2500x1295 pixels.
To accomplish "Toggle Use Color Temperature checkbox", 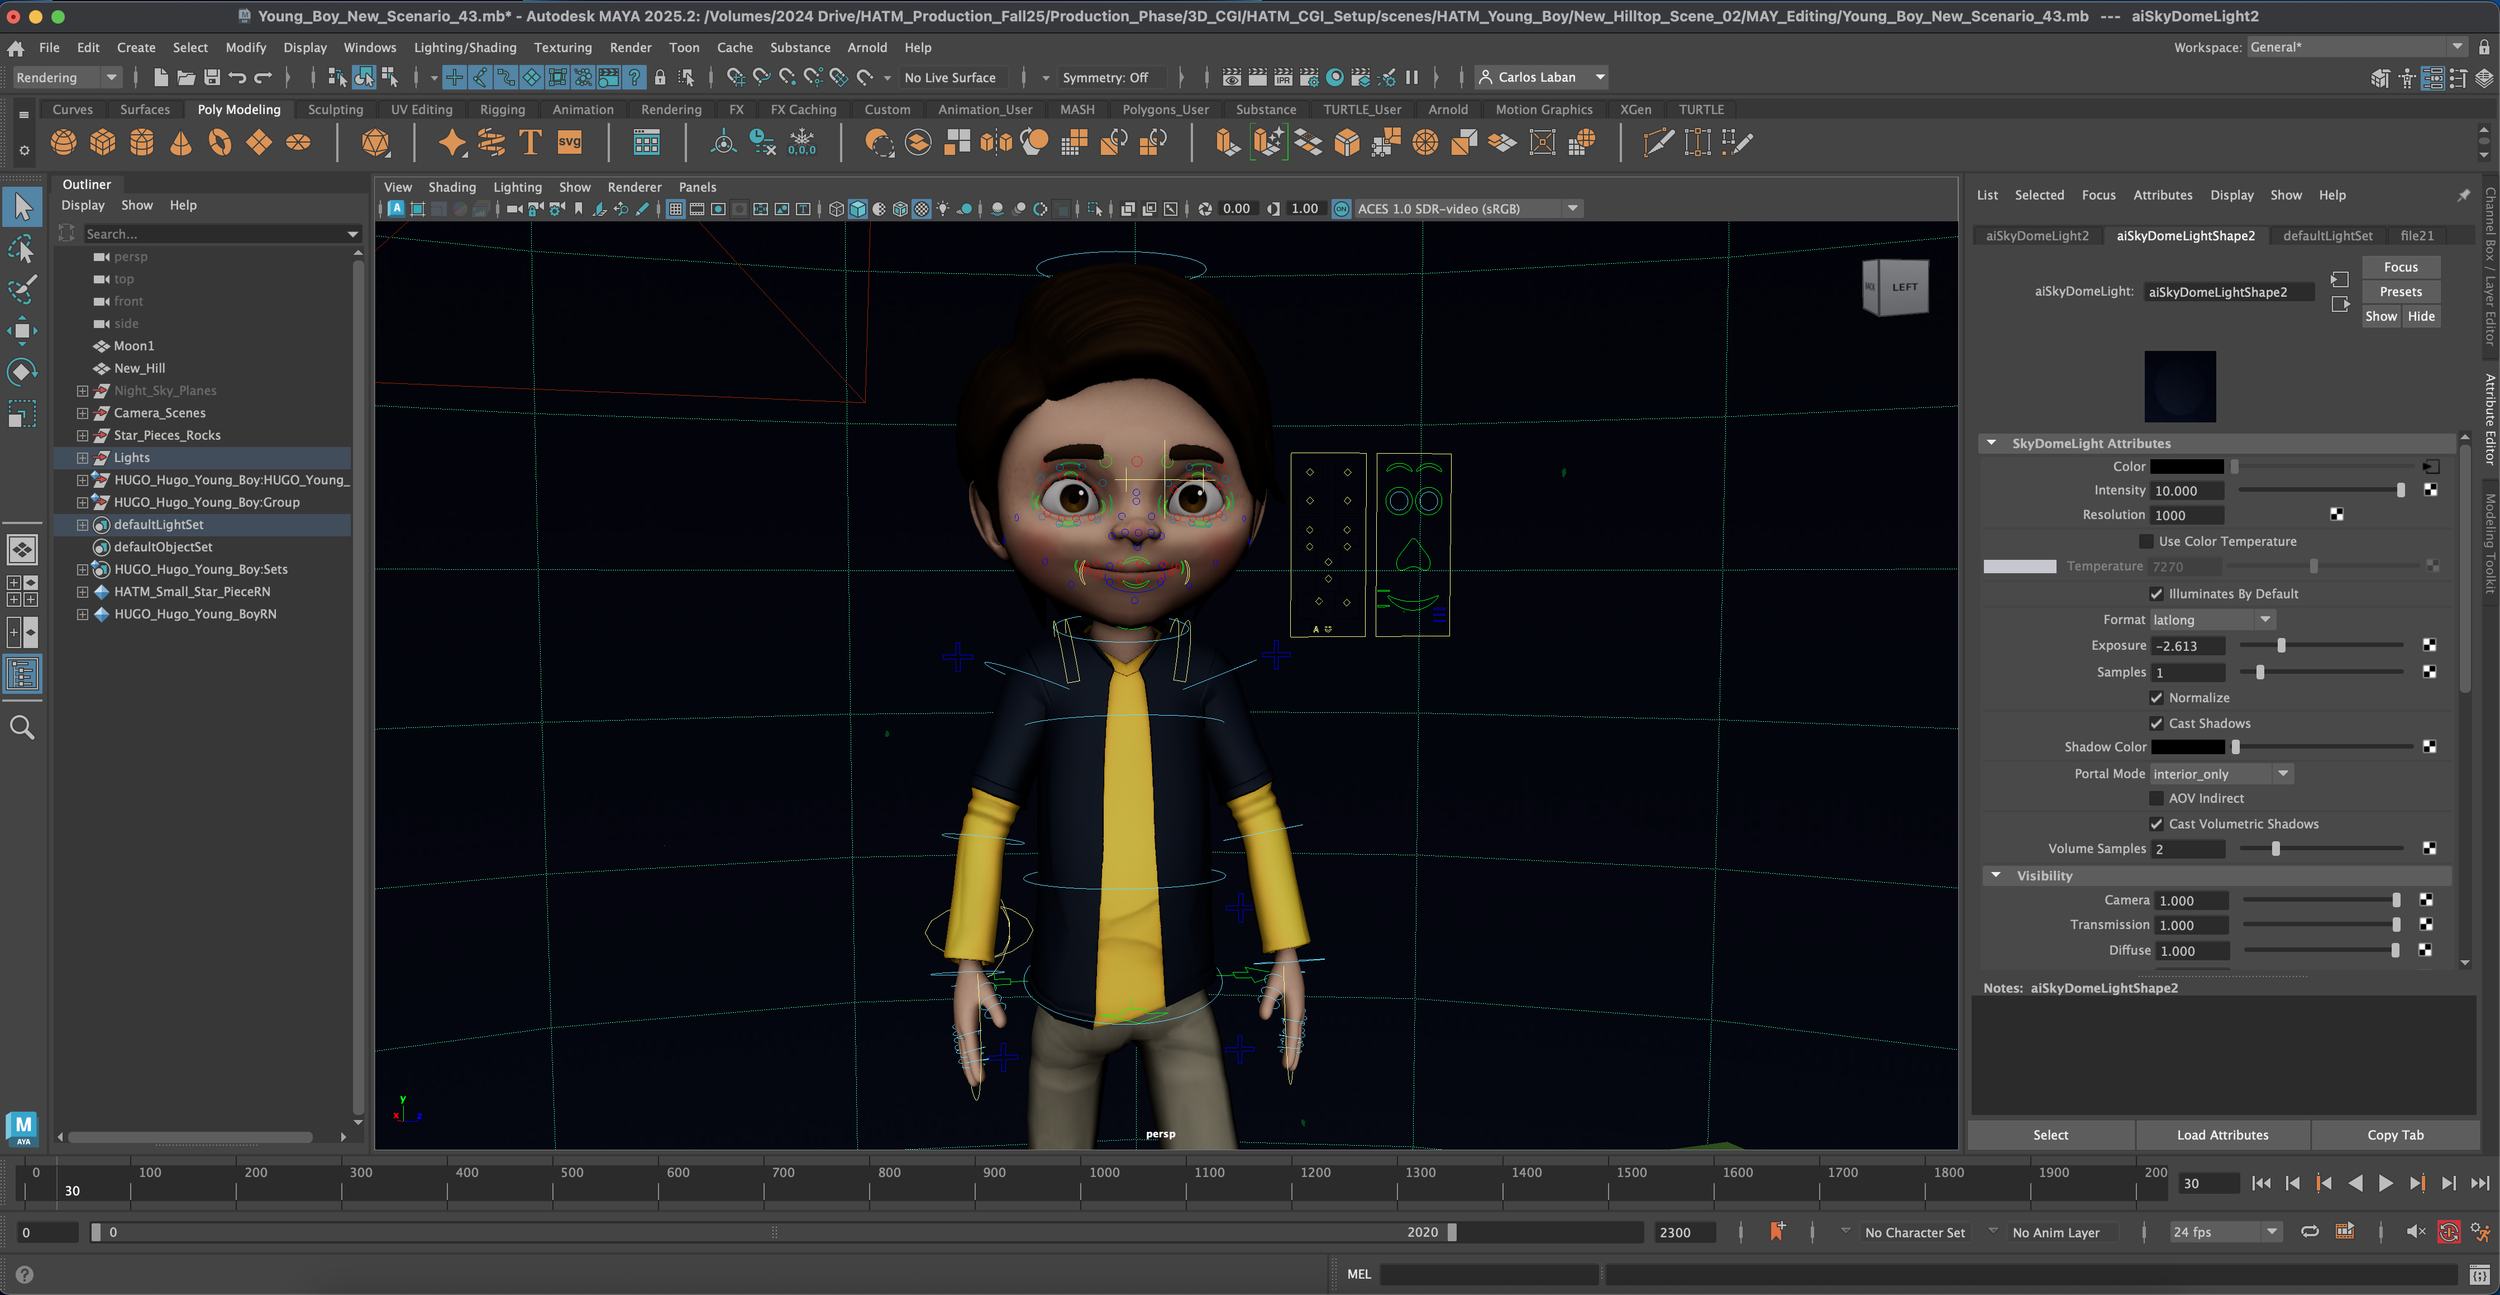I will pos(2146,541).
